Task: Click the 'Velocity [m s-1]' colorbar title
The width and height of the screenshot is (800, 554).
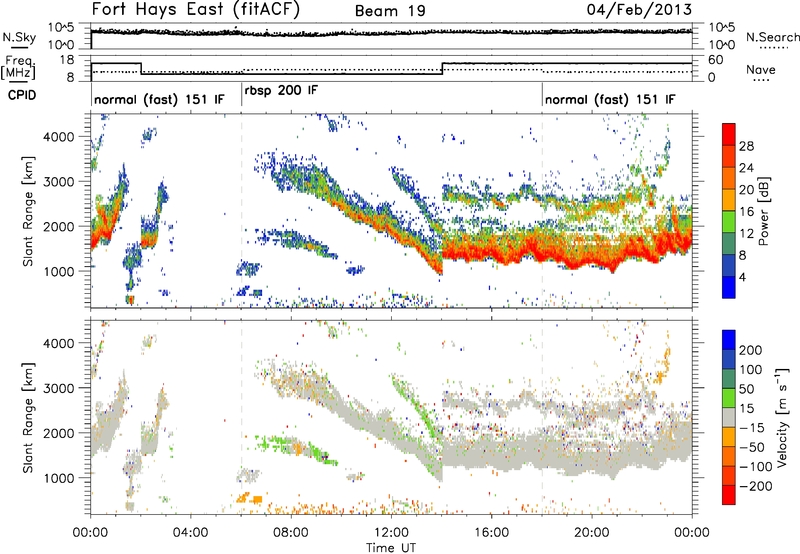Action: (x=783, y=417)
